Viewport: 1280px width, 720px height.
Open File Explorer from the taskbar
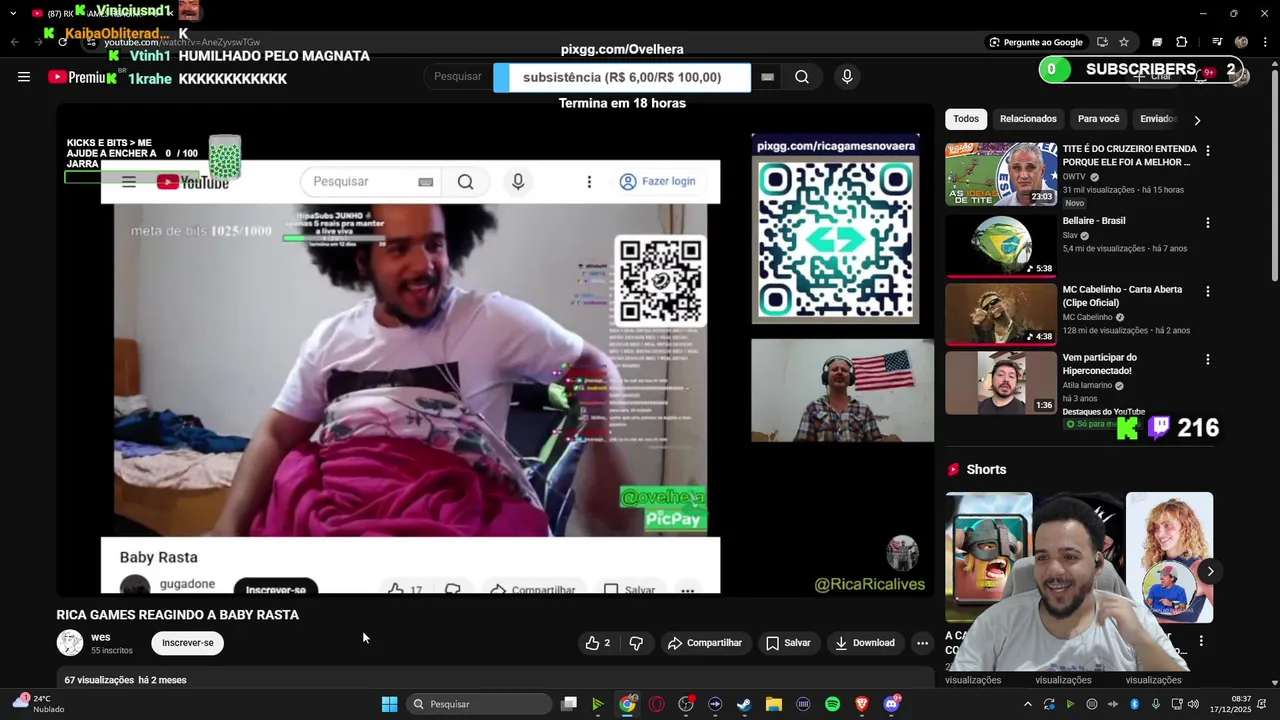(773, 704)
